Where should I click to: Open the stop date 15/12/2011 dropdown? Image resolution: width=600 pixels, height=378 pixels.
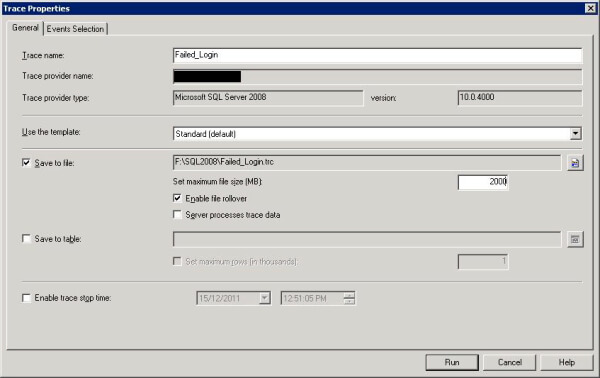click(x=264, y=298)
